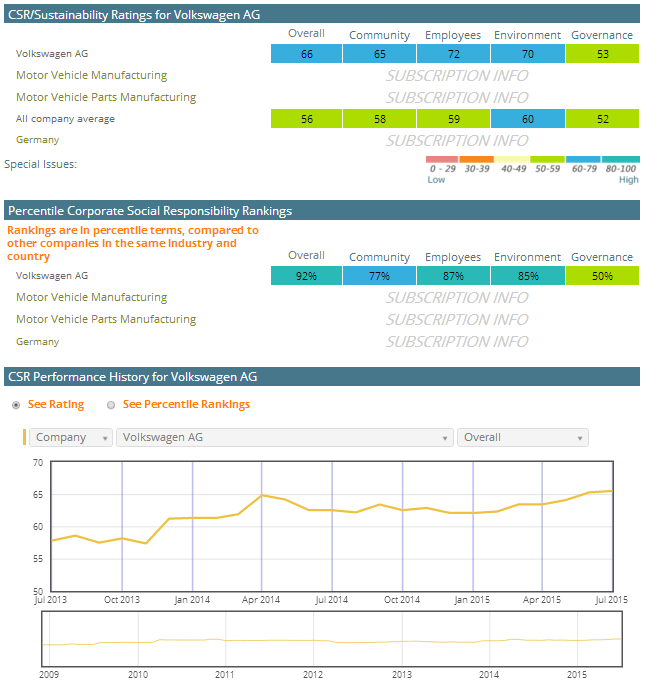Screen dimensions: 649x688
Task: Click the 50-59 green legend swatch
Action: (x=547, y=159)
